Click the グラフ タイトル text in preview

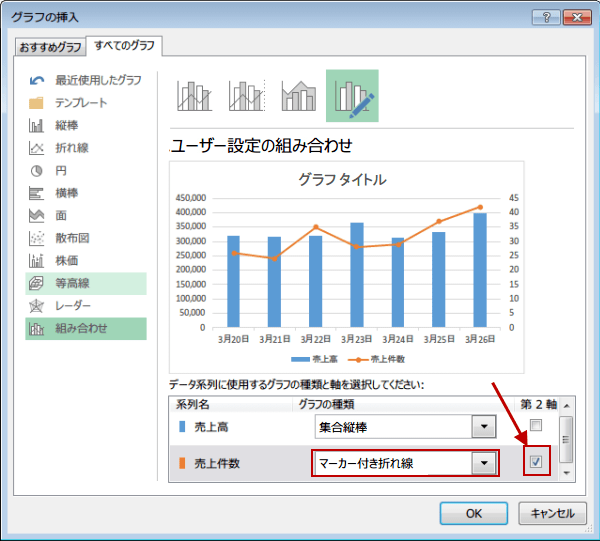342,179
